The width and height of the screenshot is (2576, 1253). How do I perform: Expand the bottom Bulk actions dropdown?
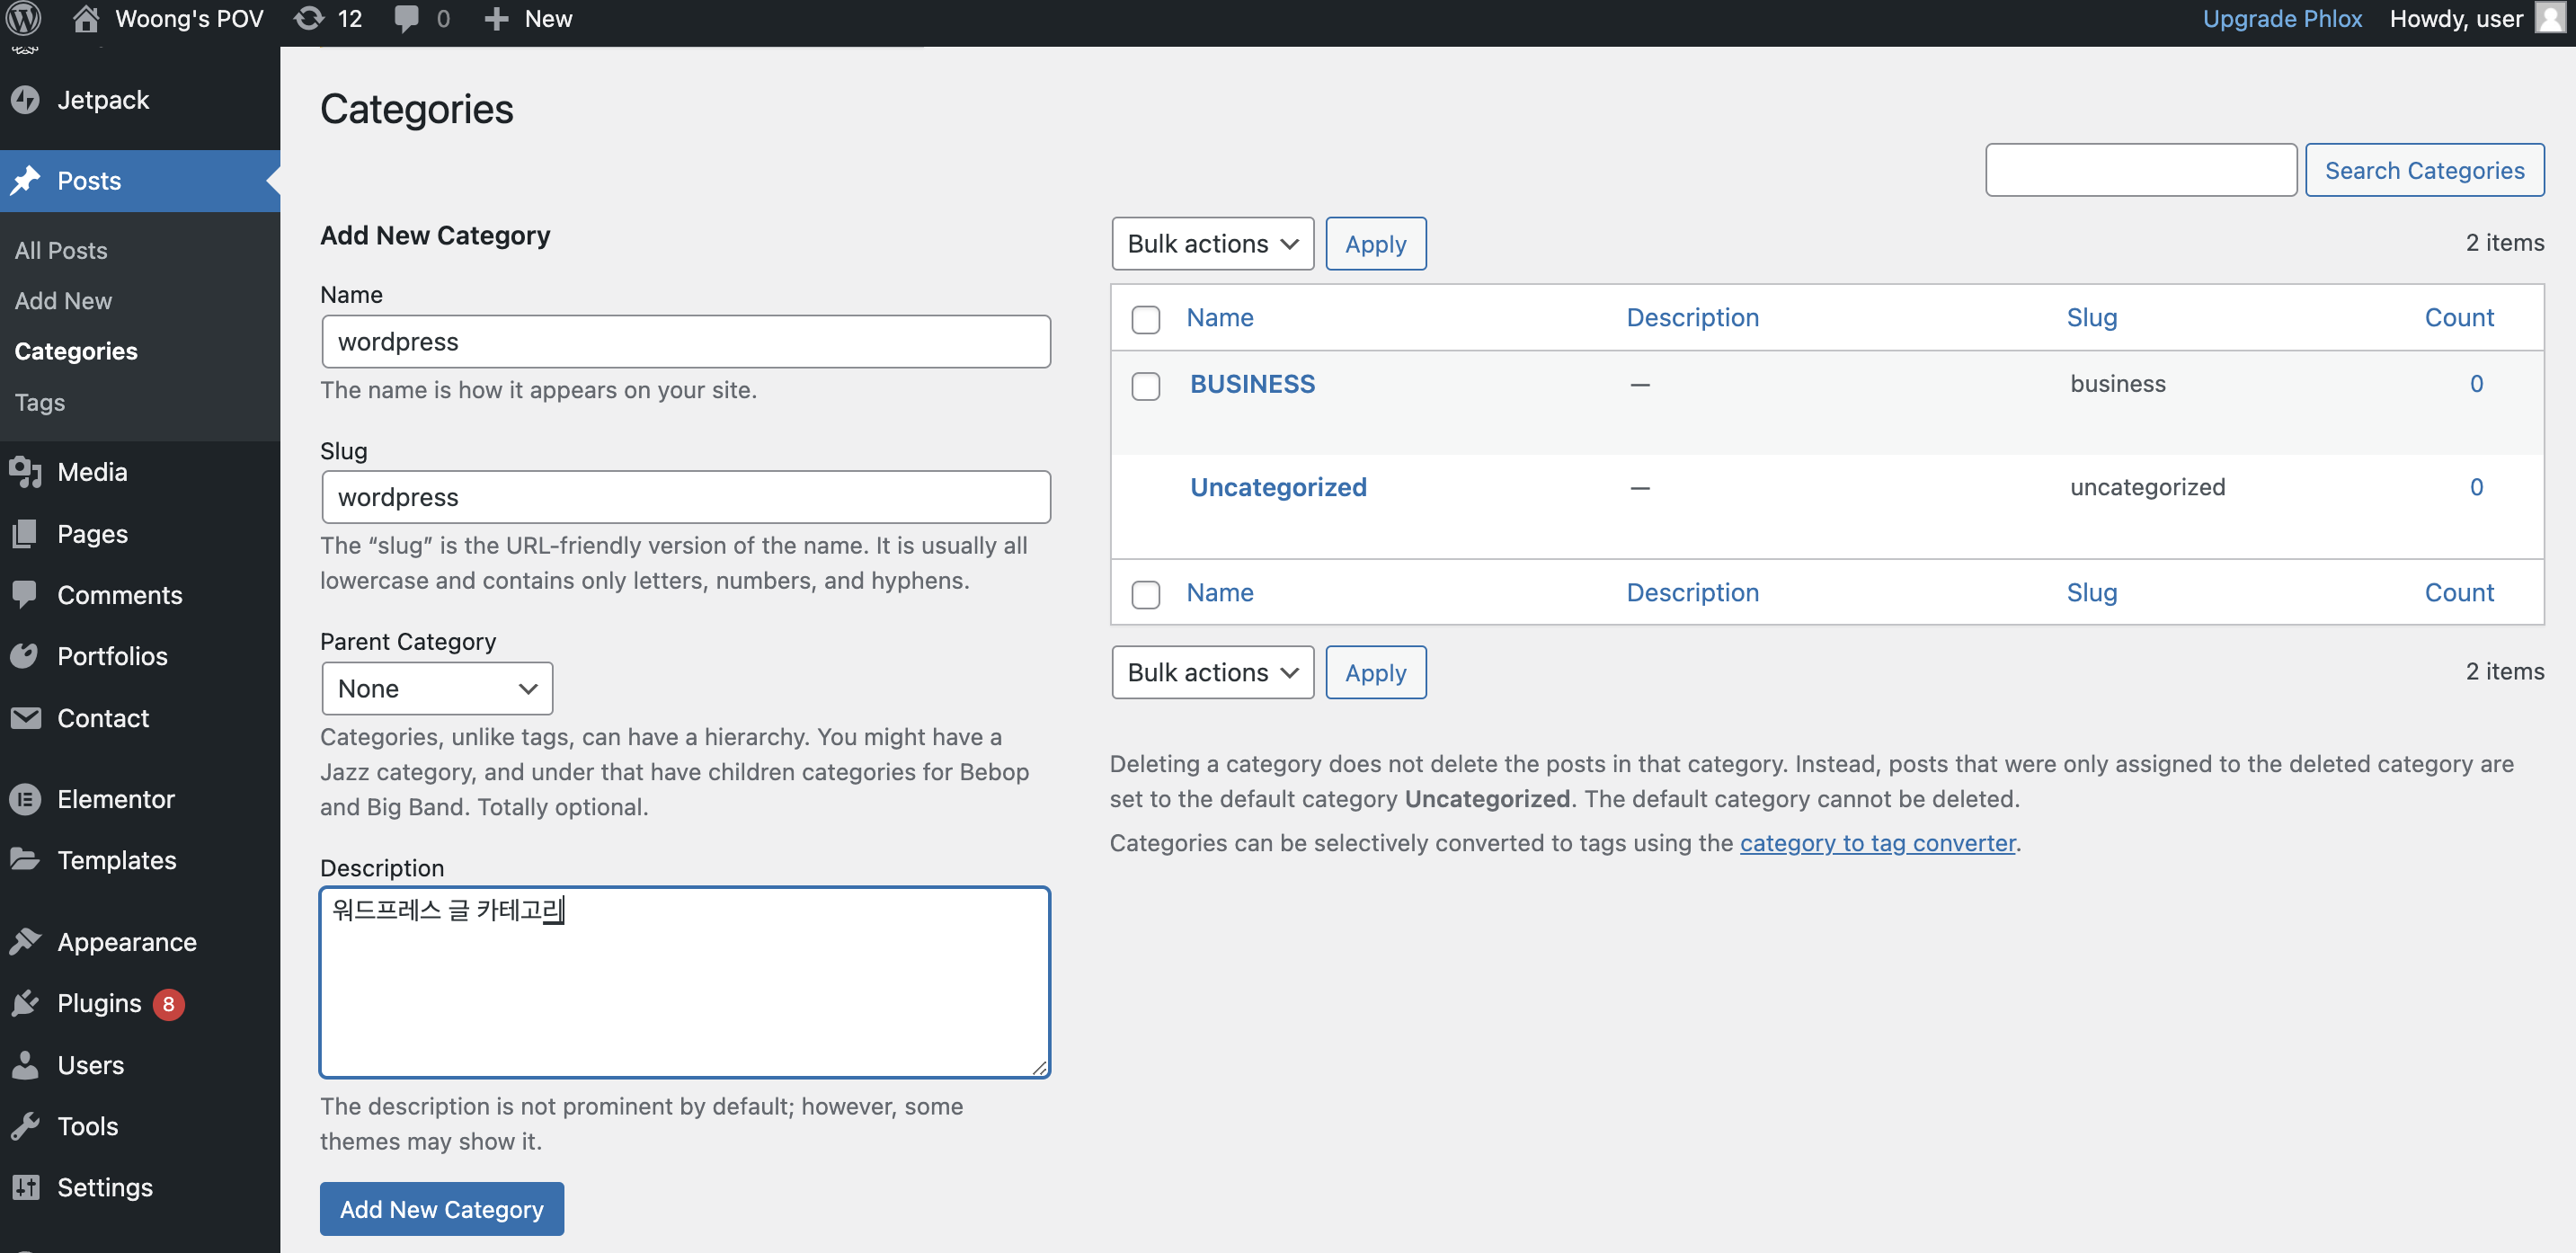click(x=1212, y=673)
